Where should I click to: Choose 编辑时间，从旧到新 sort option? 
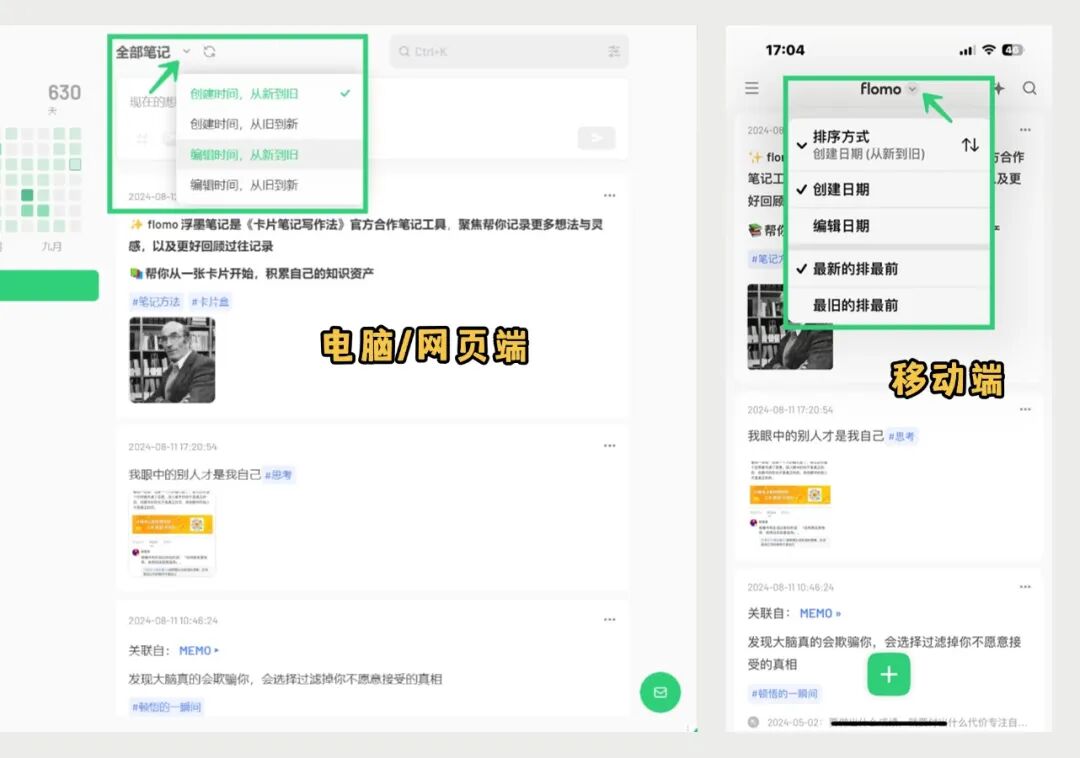[x=270, y=185]
